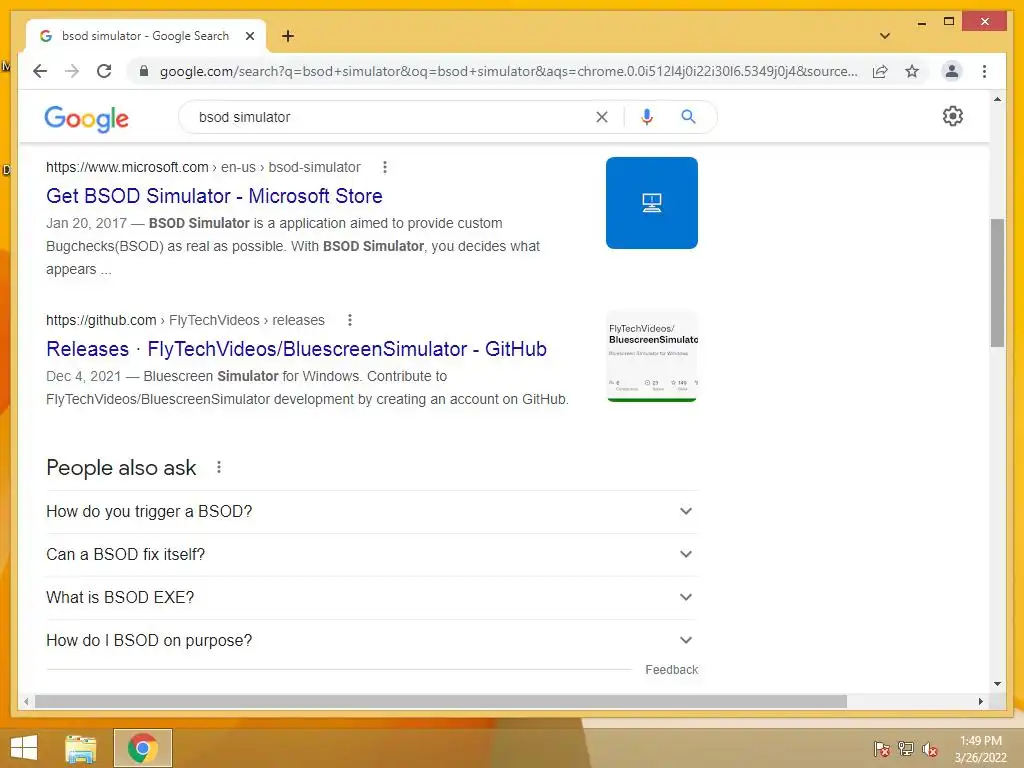This screenshot has width=1024, height=768.
Task: Open Get BSOD Simulator - Microsoft Store
Action: point(214,196)
